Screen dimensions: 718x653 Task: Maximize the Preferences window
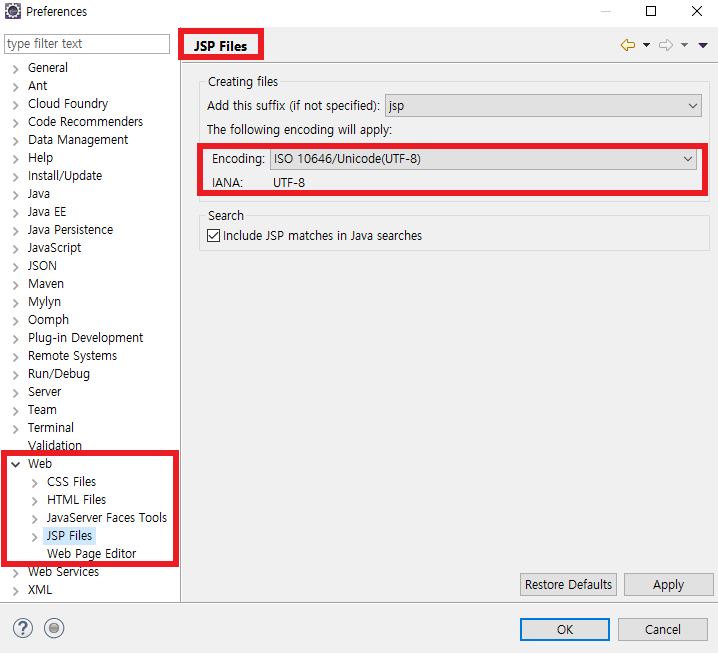click(x=651, y=11)
